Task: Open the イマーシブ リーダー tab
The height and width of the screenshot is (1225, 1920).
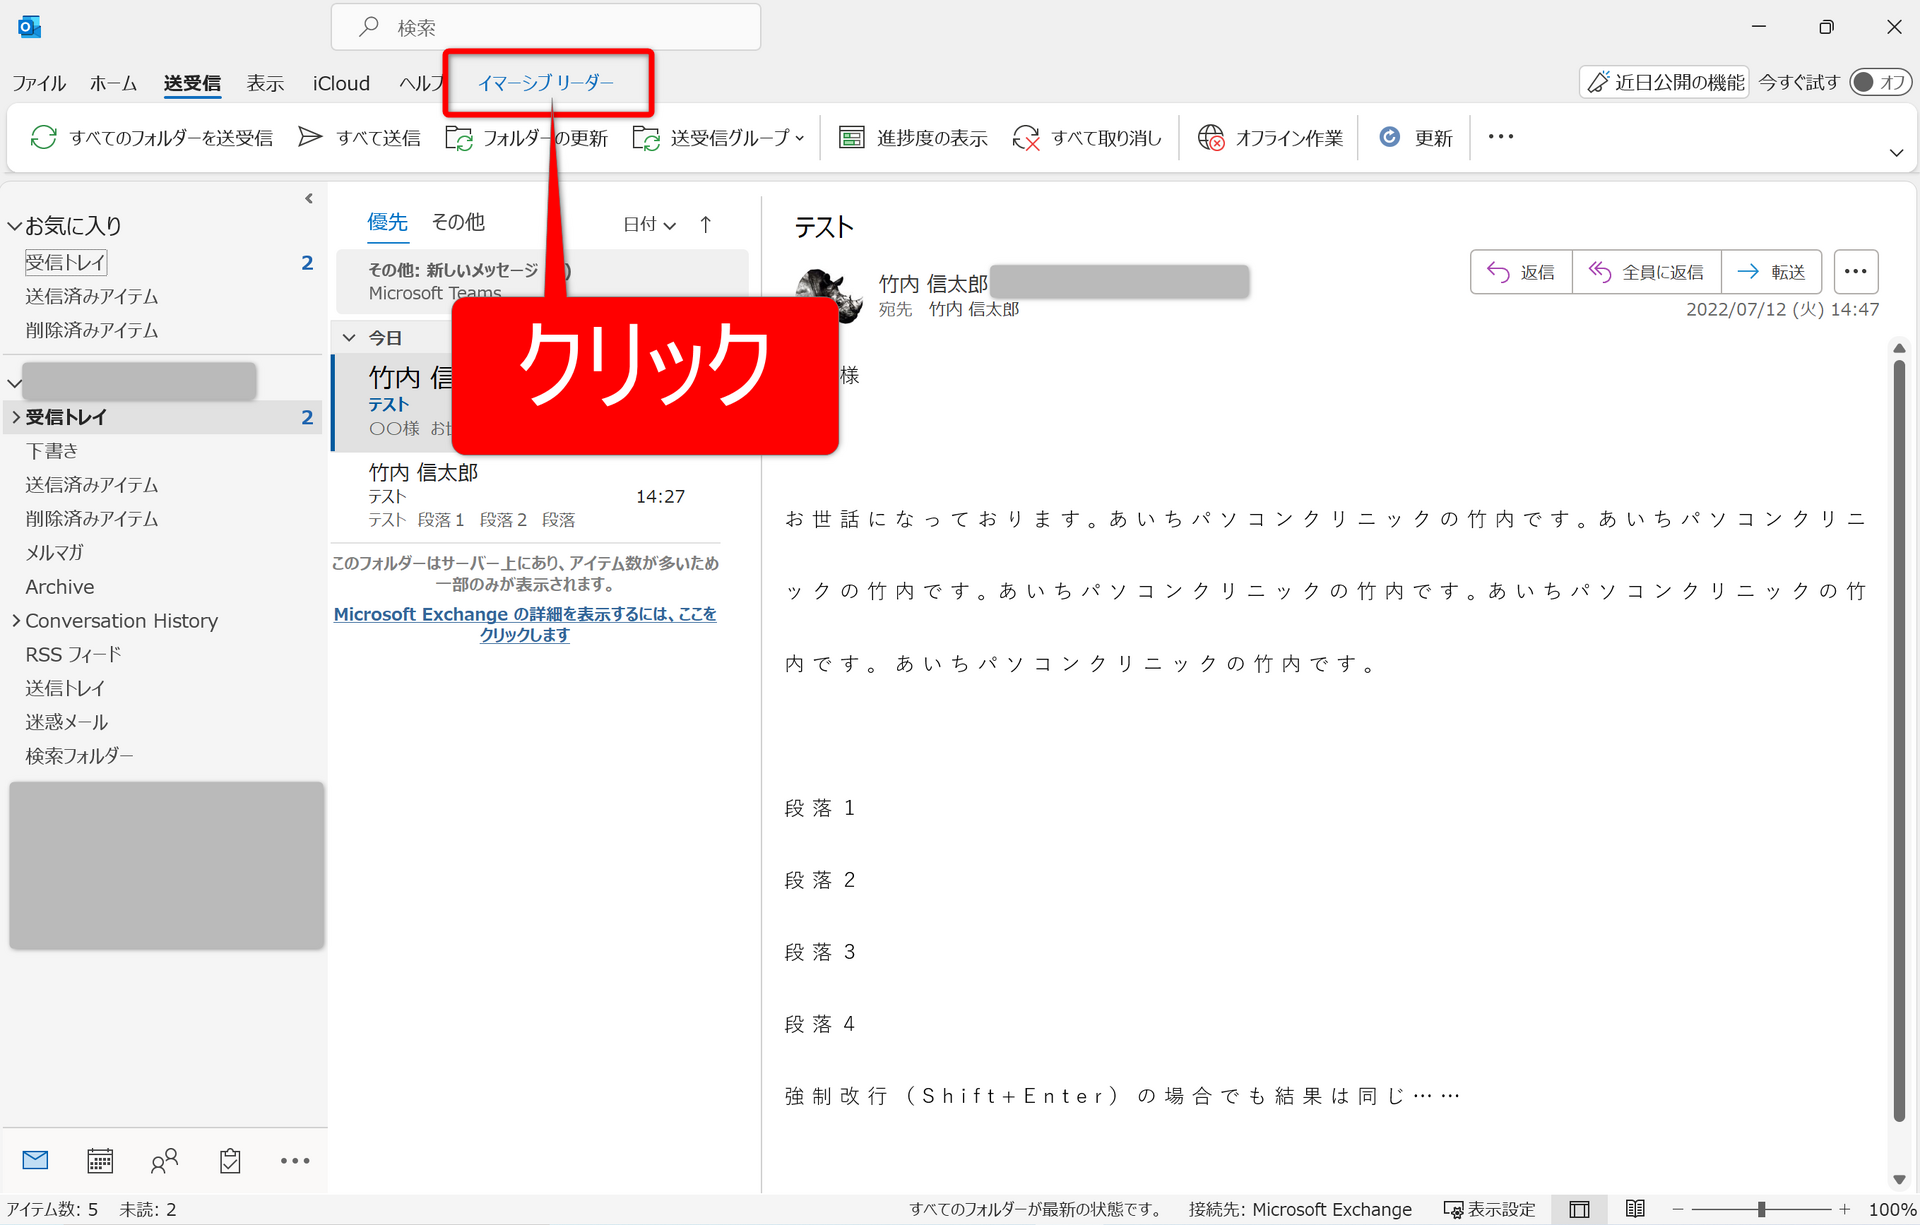Action: pos(546,83)
